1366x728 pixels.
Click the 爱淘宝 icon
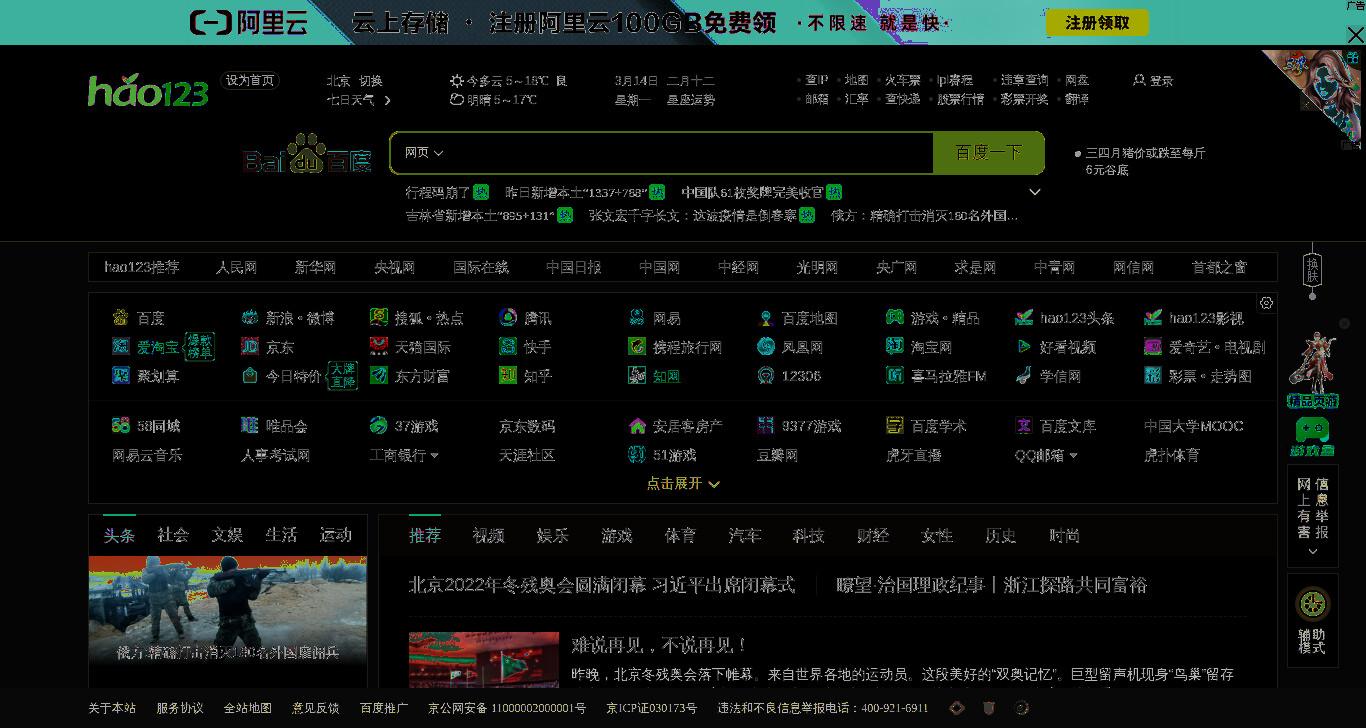(x=121, y=347)
